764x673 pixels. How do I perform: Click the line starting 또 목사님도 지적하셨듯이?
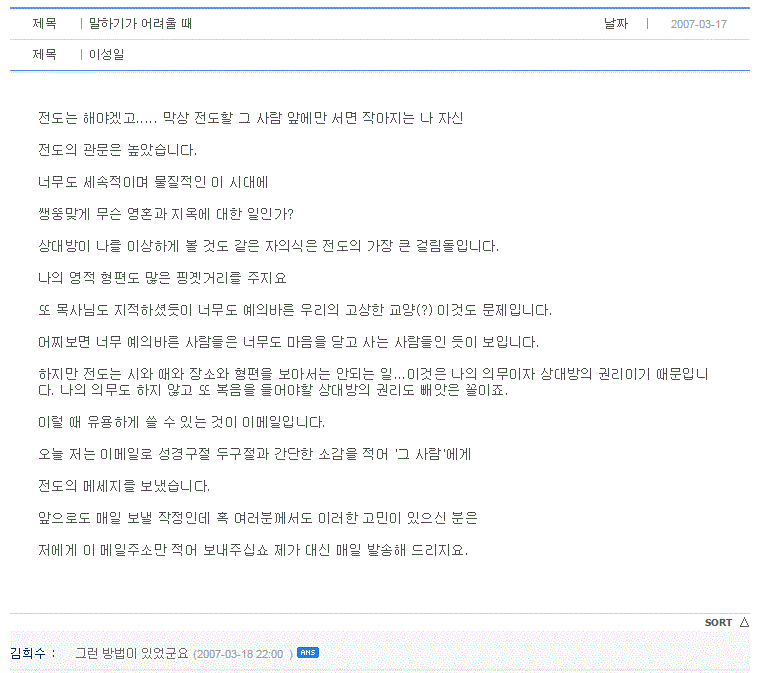coord(295,310)
